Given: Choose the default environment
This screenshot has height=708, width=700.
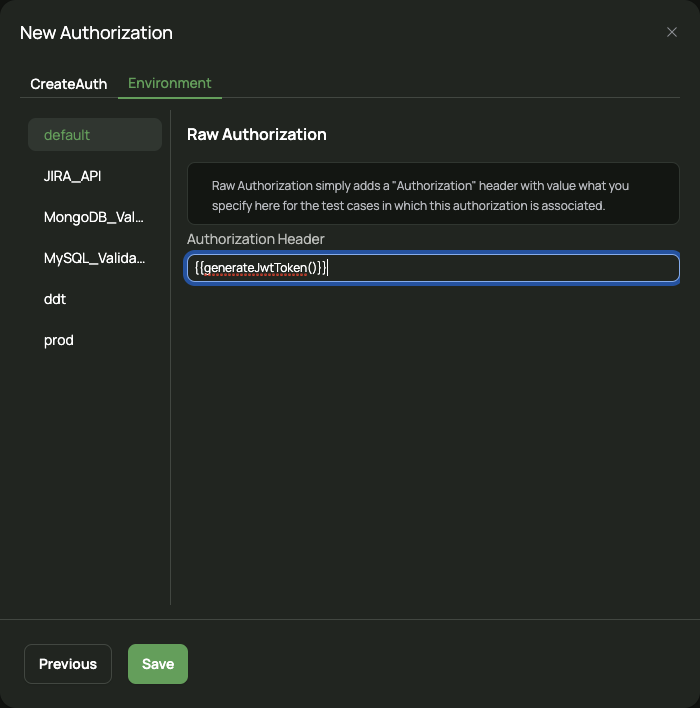Looking at the screenshot, I should click(x=95, y=135).
